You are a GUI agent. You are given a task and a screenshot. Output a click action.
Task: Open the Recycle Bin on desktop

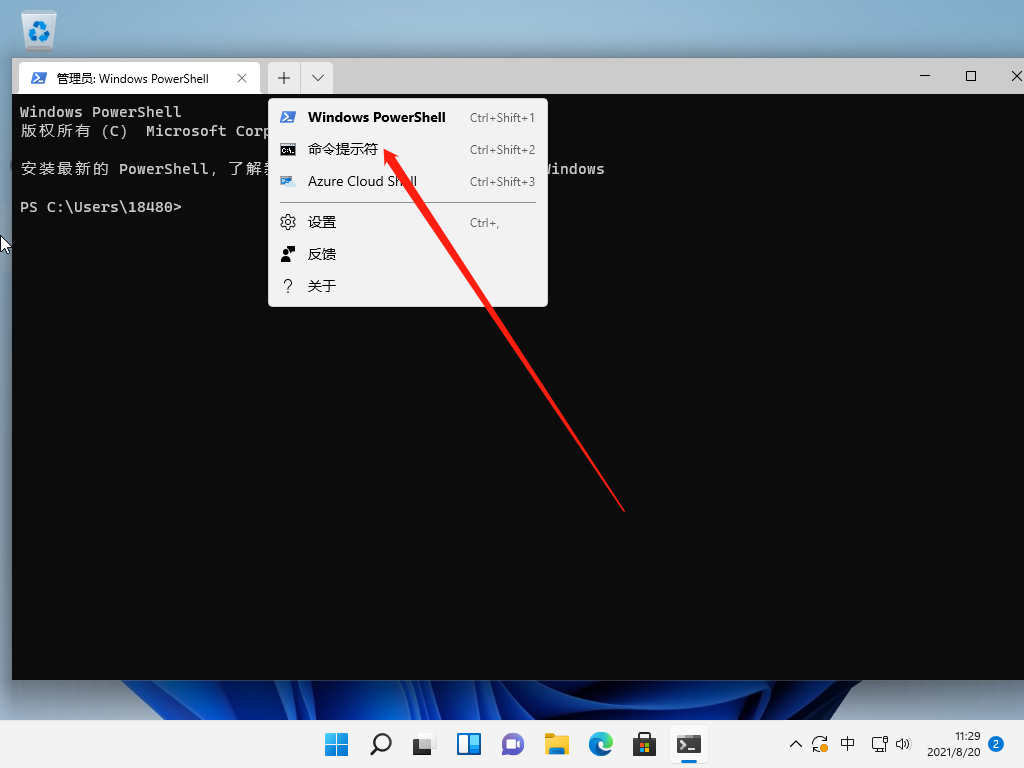click(x=40, y=31)
